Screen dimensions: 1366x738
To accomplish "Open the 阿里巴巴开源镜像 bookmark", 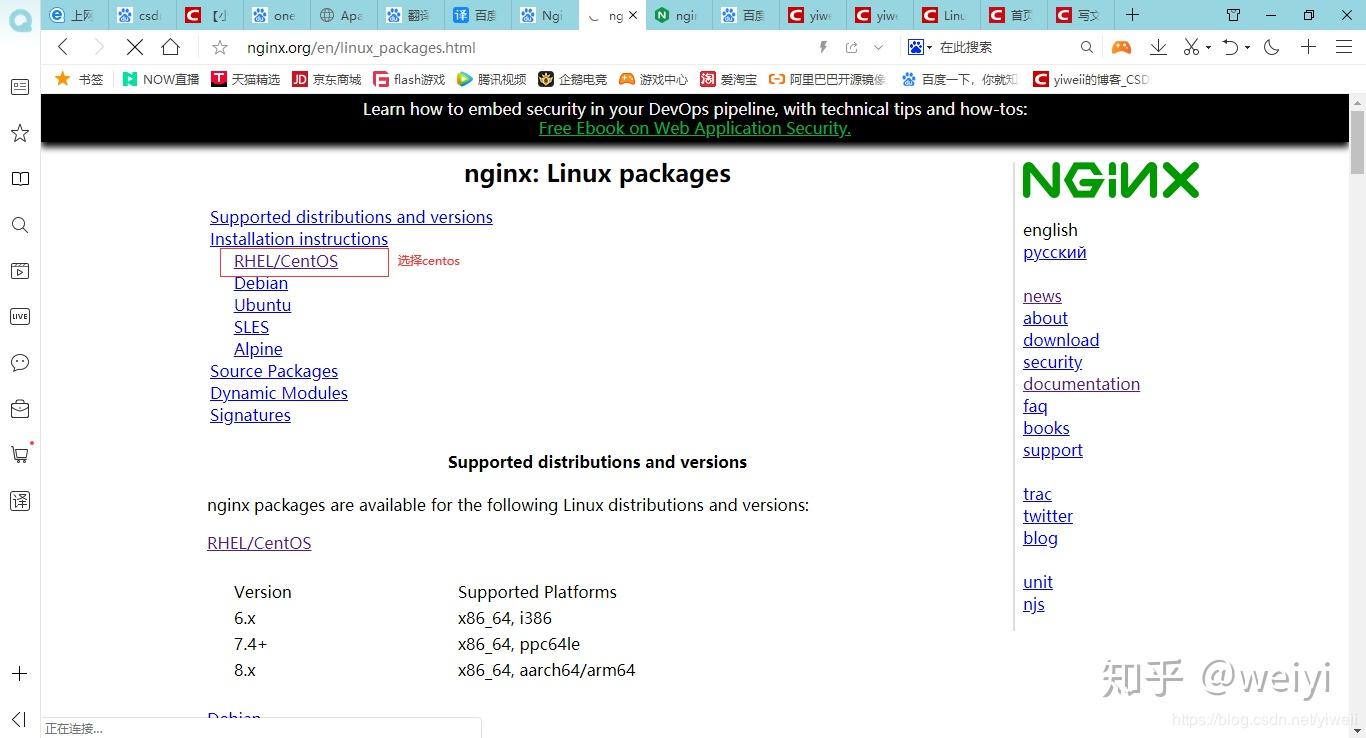I will click(x=827, y=79).
